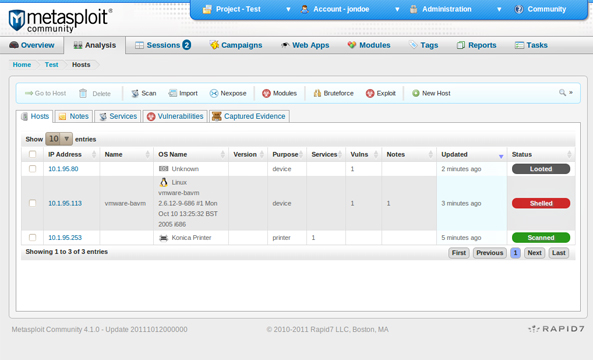Screen dimensions: 594x360
Task: Click the Import toolbar icon
Action: click(172, 93)
